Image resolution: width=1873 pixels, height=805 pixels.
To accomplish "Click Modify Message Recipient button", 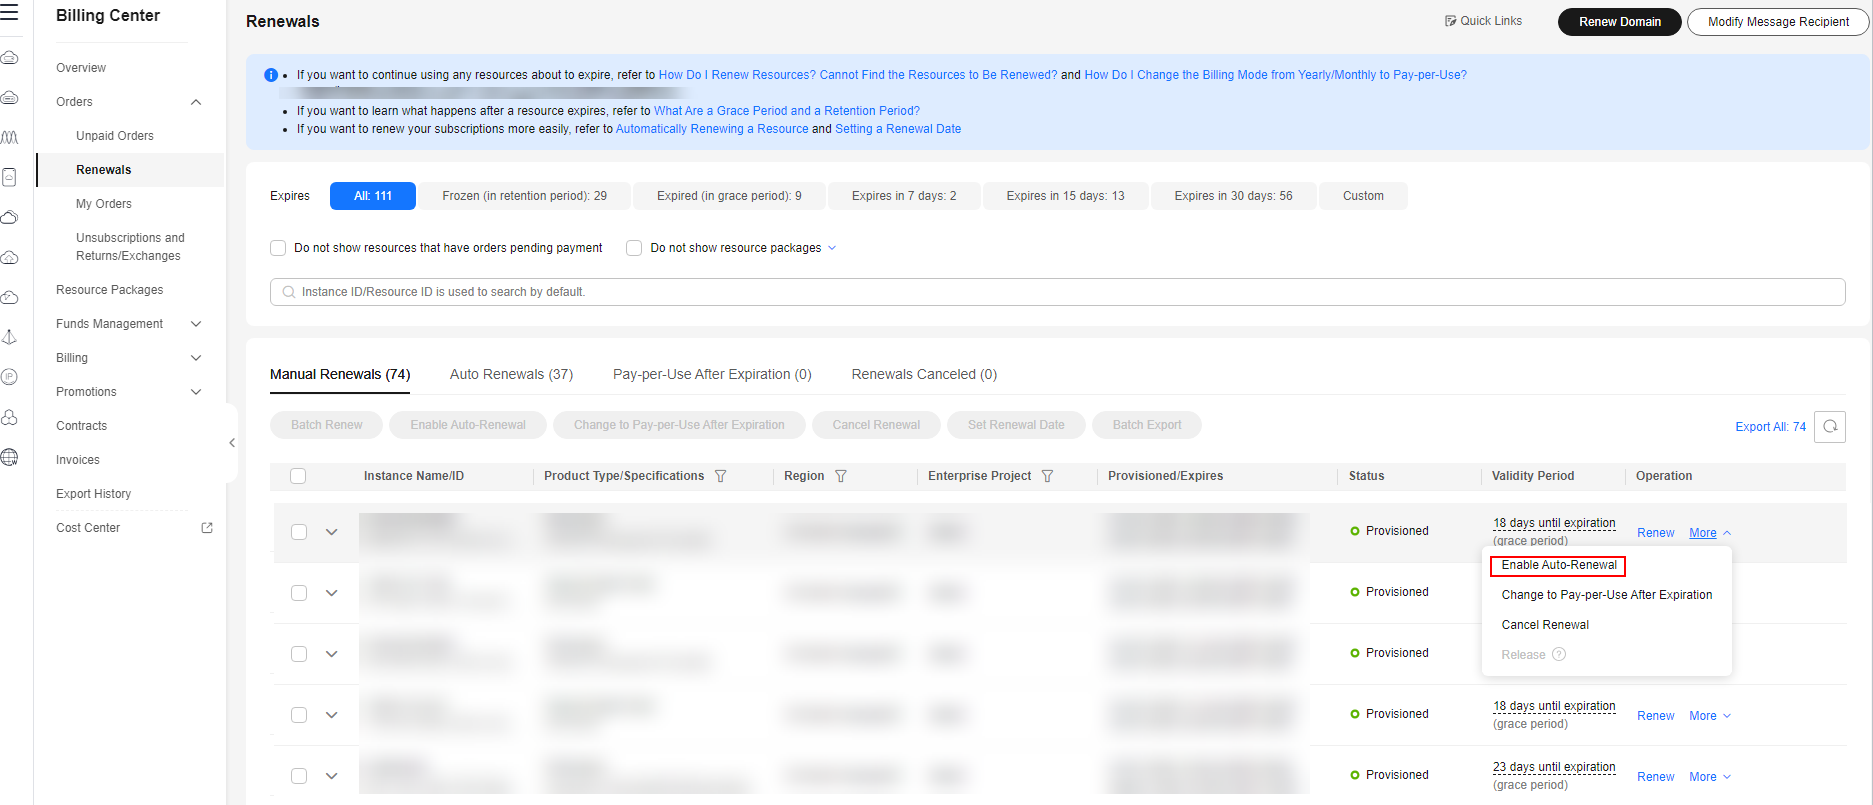I will click(x=1778, y=22).
